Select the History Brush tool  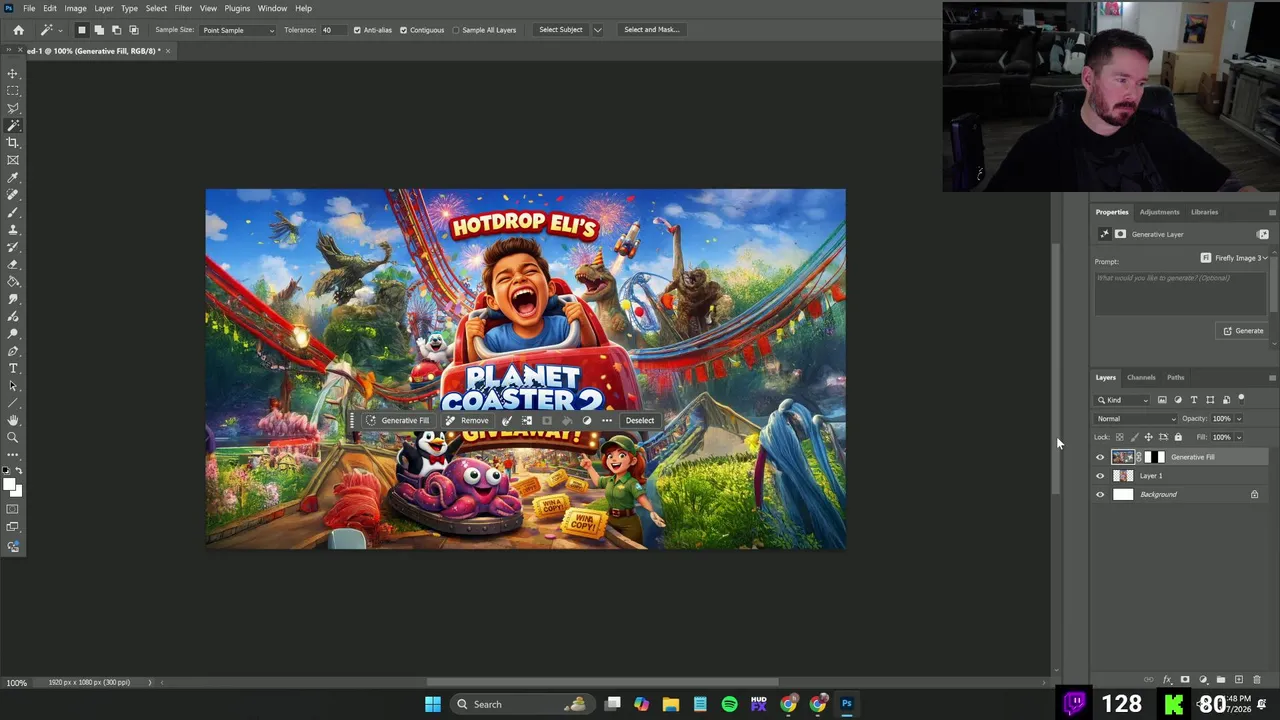(13, 247)
